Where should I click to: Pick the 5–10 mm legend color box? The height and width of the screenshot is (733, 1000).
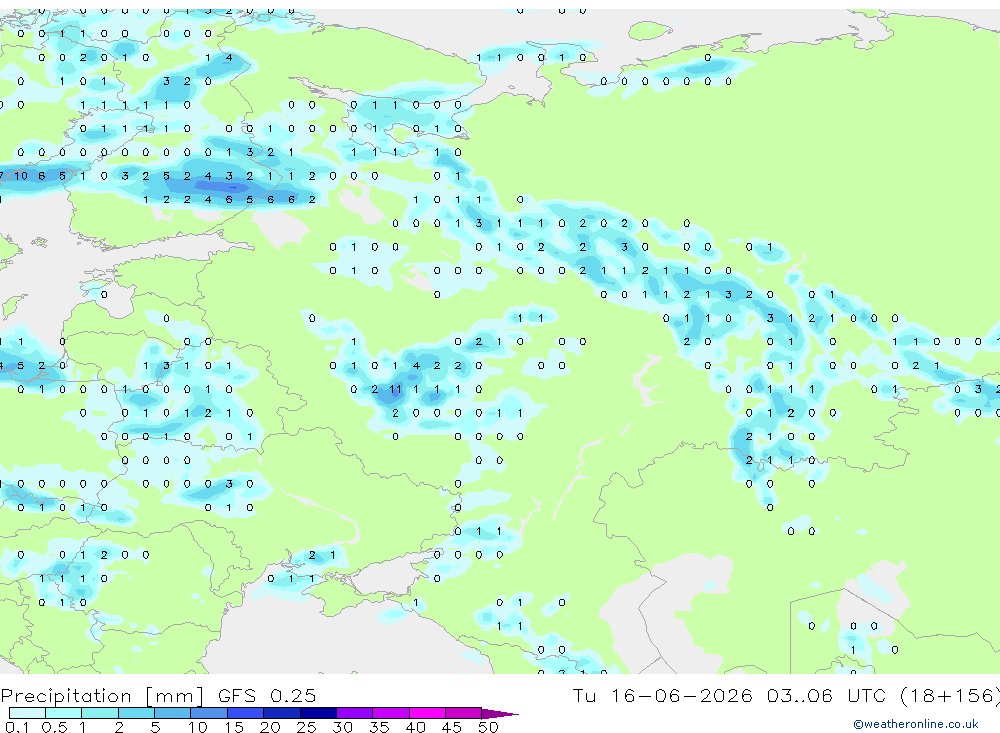(x=173, y=713)
